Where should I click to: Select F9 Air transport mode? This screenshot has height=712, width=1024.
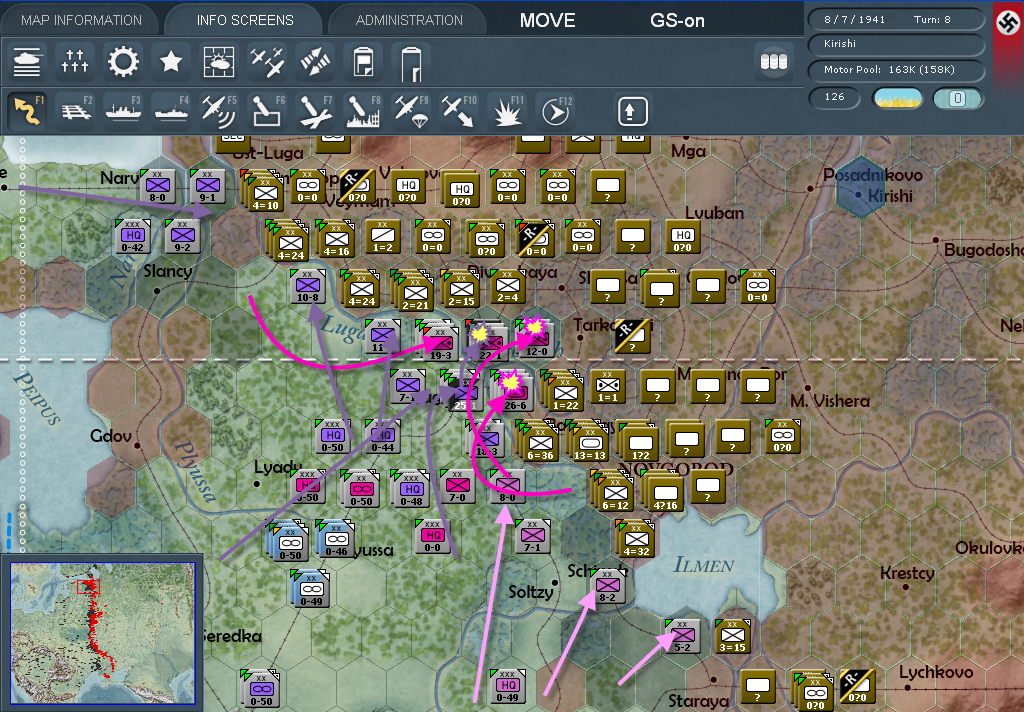(411, 110)
